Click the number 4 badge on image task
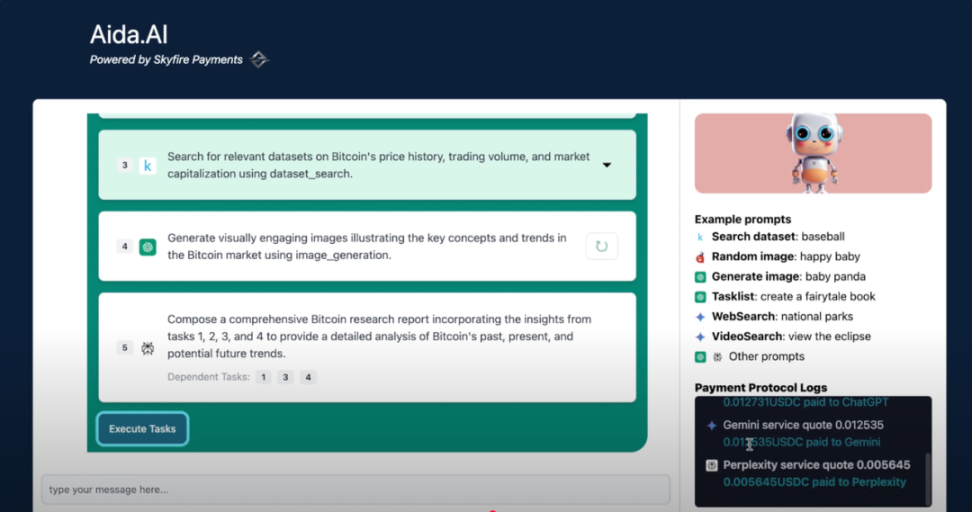972x512 pixels. pyautogui.click(x=125, y=247)
